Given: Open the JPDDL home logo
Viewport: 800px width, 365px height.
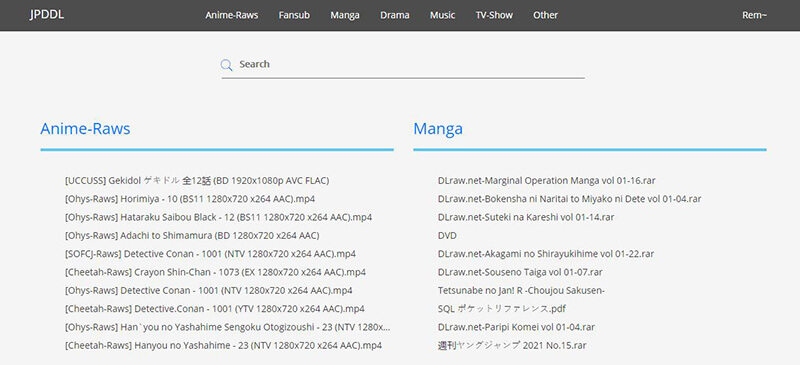Looking at the screenshot, I should (46, 15).
